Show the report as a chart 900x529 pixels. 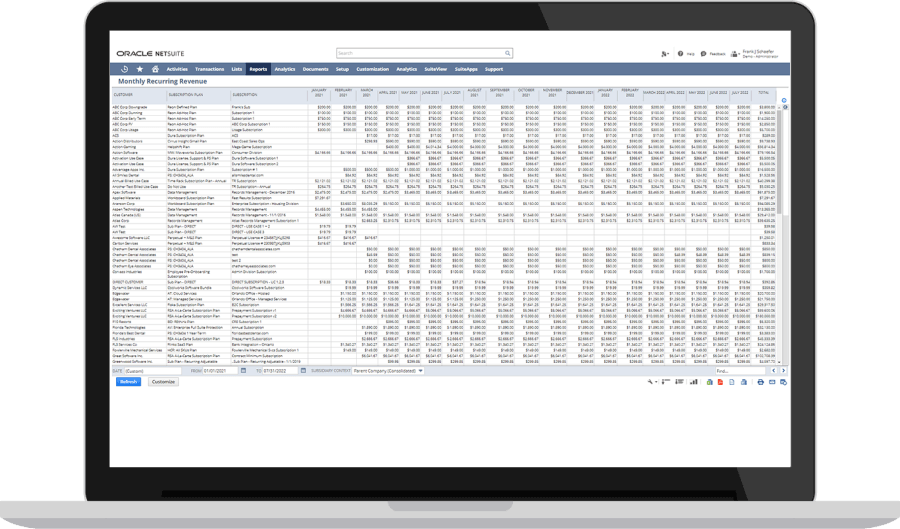point(694,382)
